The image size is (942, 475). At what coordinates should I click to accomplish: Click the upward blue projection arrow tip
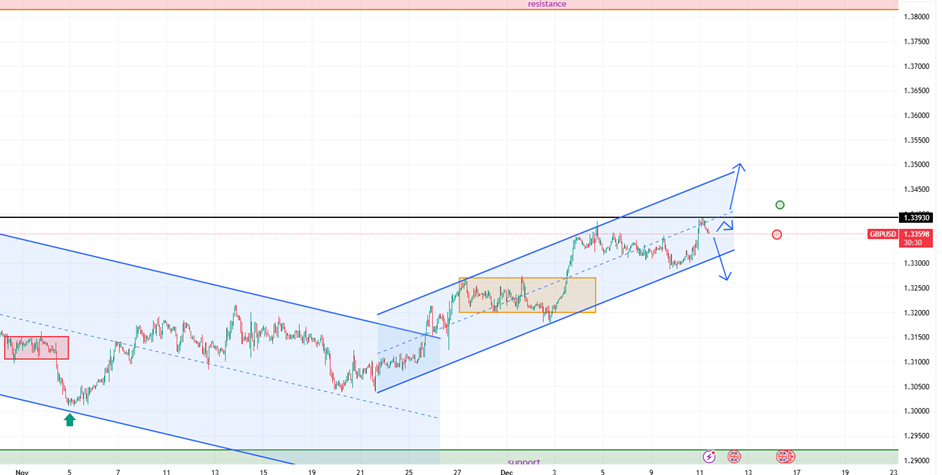[739, 165]
